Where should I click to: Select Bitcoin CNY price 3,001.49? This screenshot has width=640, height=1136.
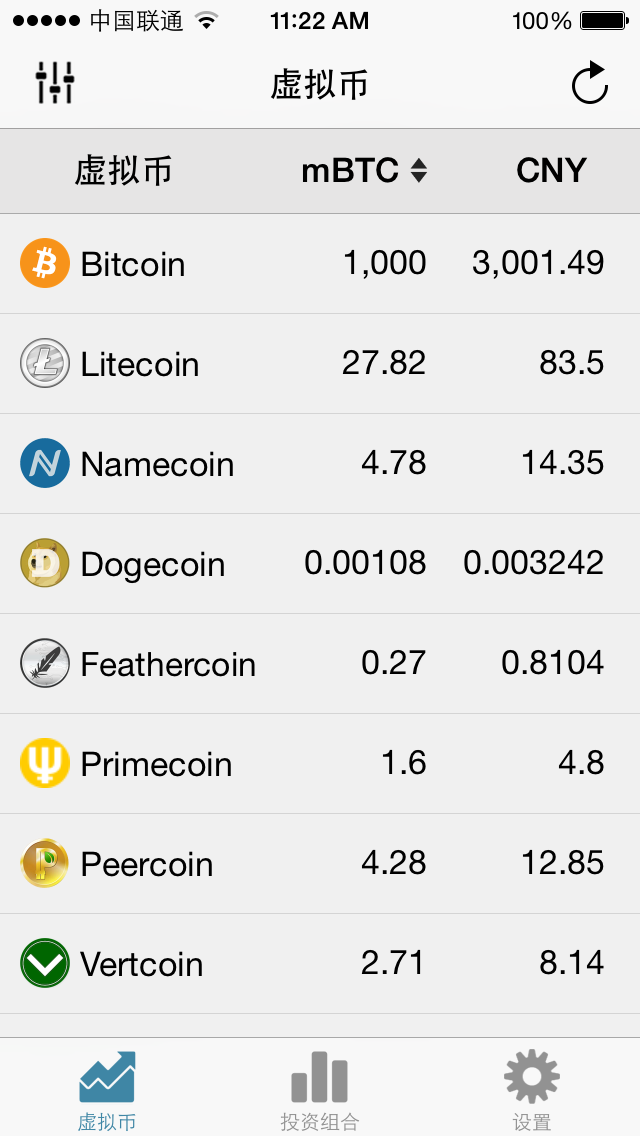point(538,263)
